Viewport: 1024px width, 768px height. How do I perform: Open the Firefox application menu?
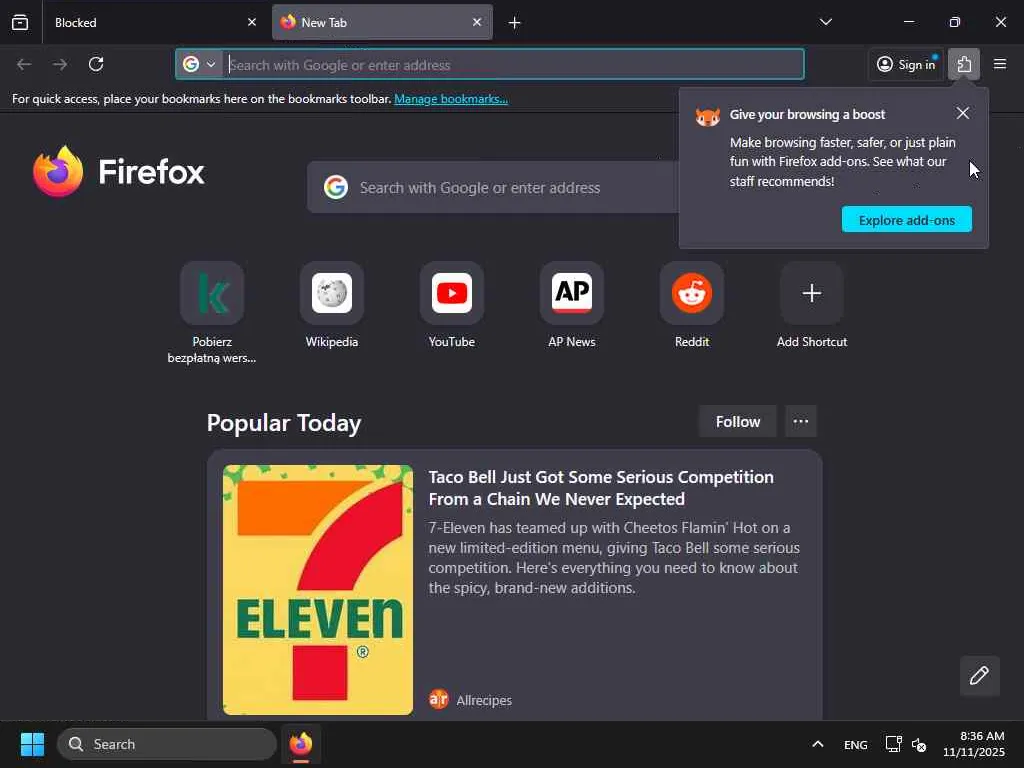(1000, 64)
